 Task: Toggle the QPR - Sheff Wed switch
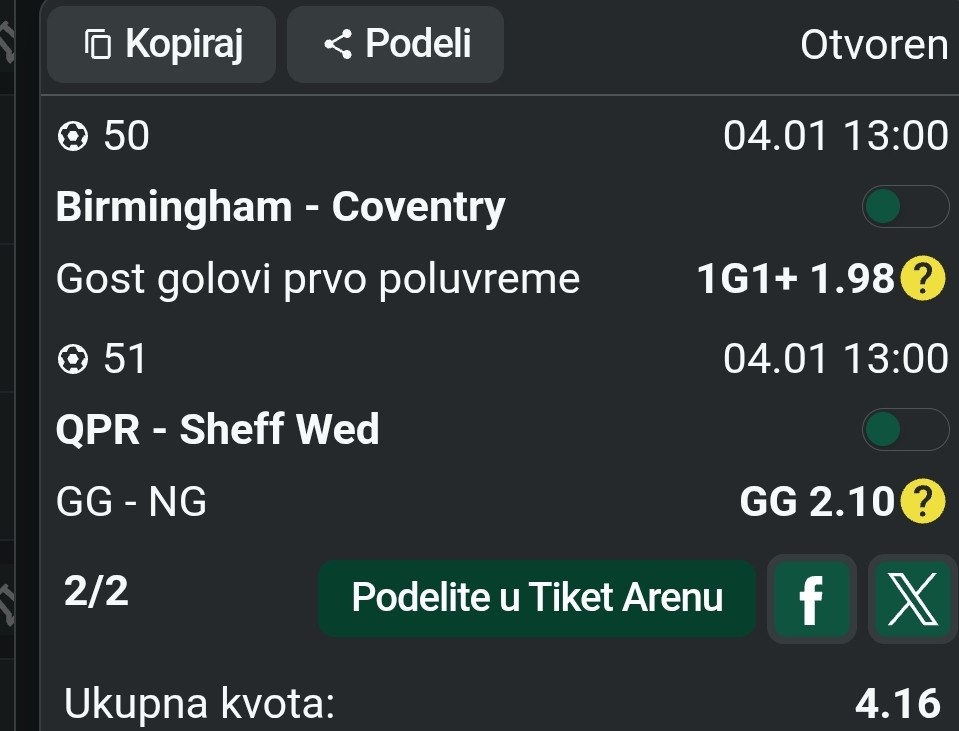pyautogui.click(x=904, y=430)
